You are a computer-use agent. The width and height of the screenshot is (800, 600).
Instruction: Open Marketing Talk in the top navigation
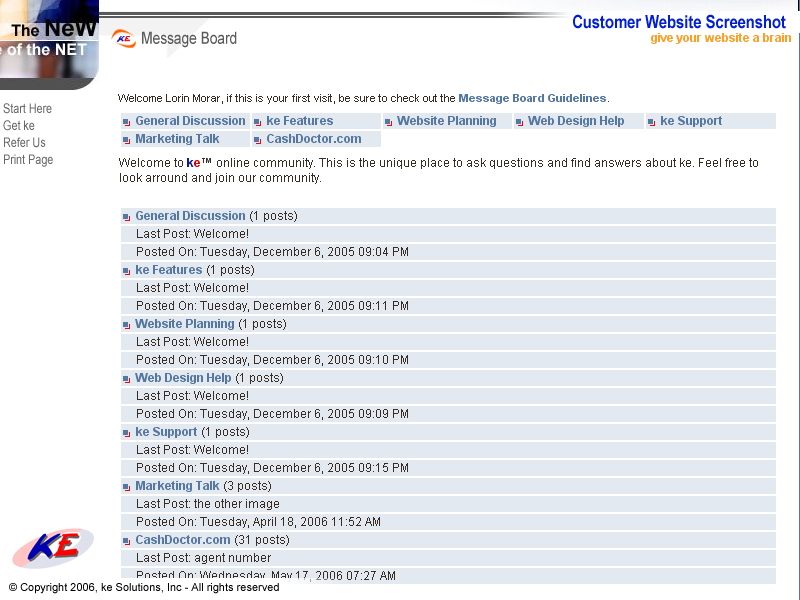coord(177,139)
